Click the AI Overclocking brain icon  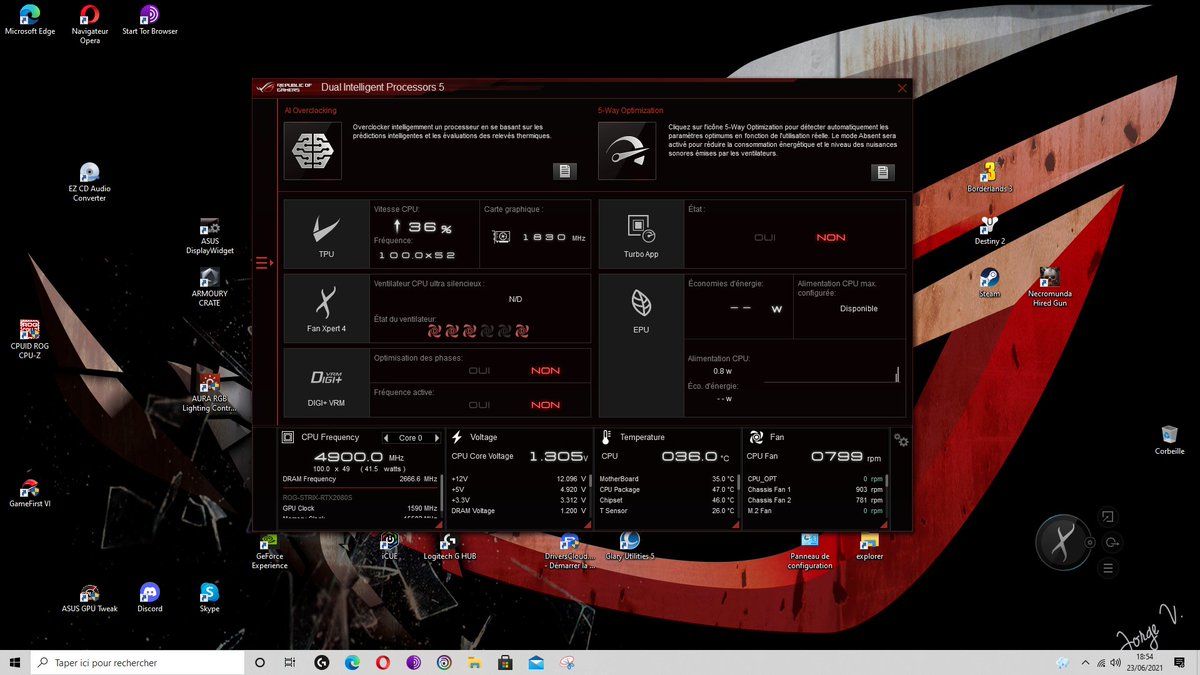click(313, 151)
